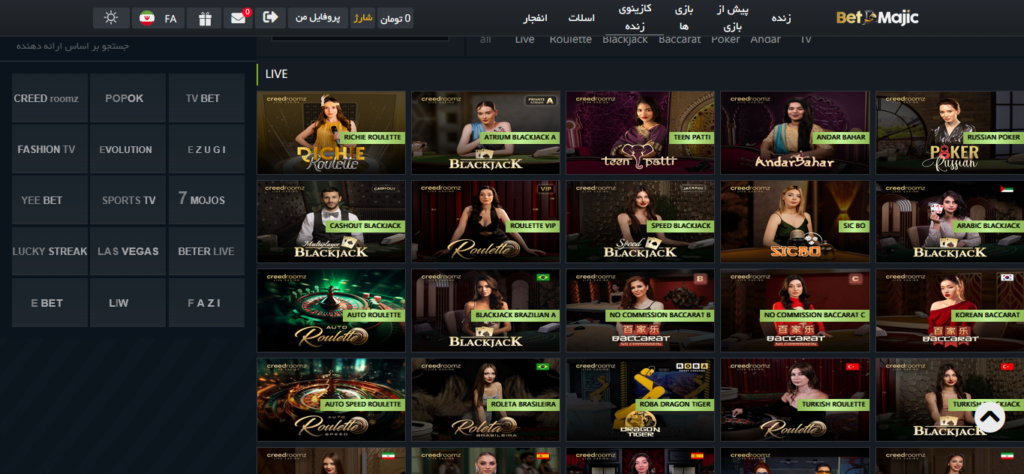The height and width of the screenshot is (474, 1024).
Task: Select the EVOLUTION provider filter
Action: [126, 149]
